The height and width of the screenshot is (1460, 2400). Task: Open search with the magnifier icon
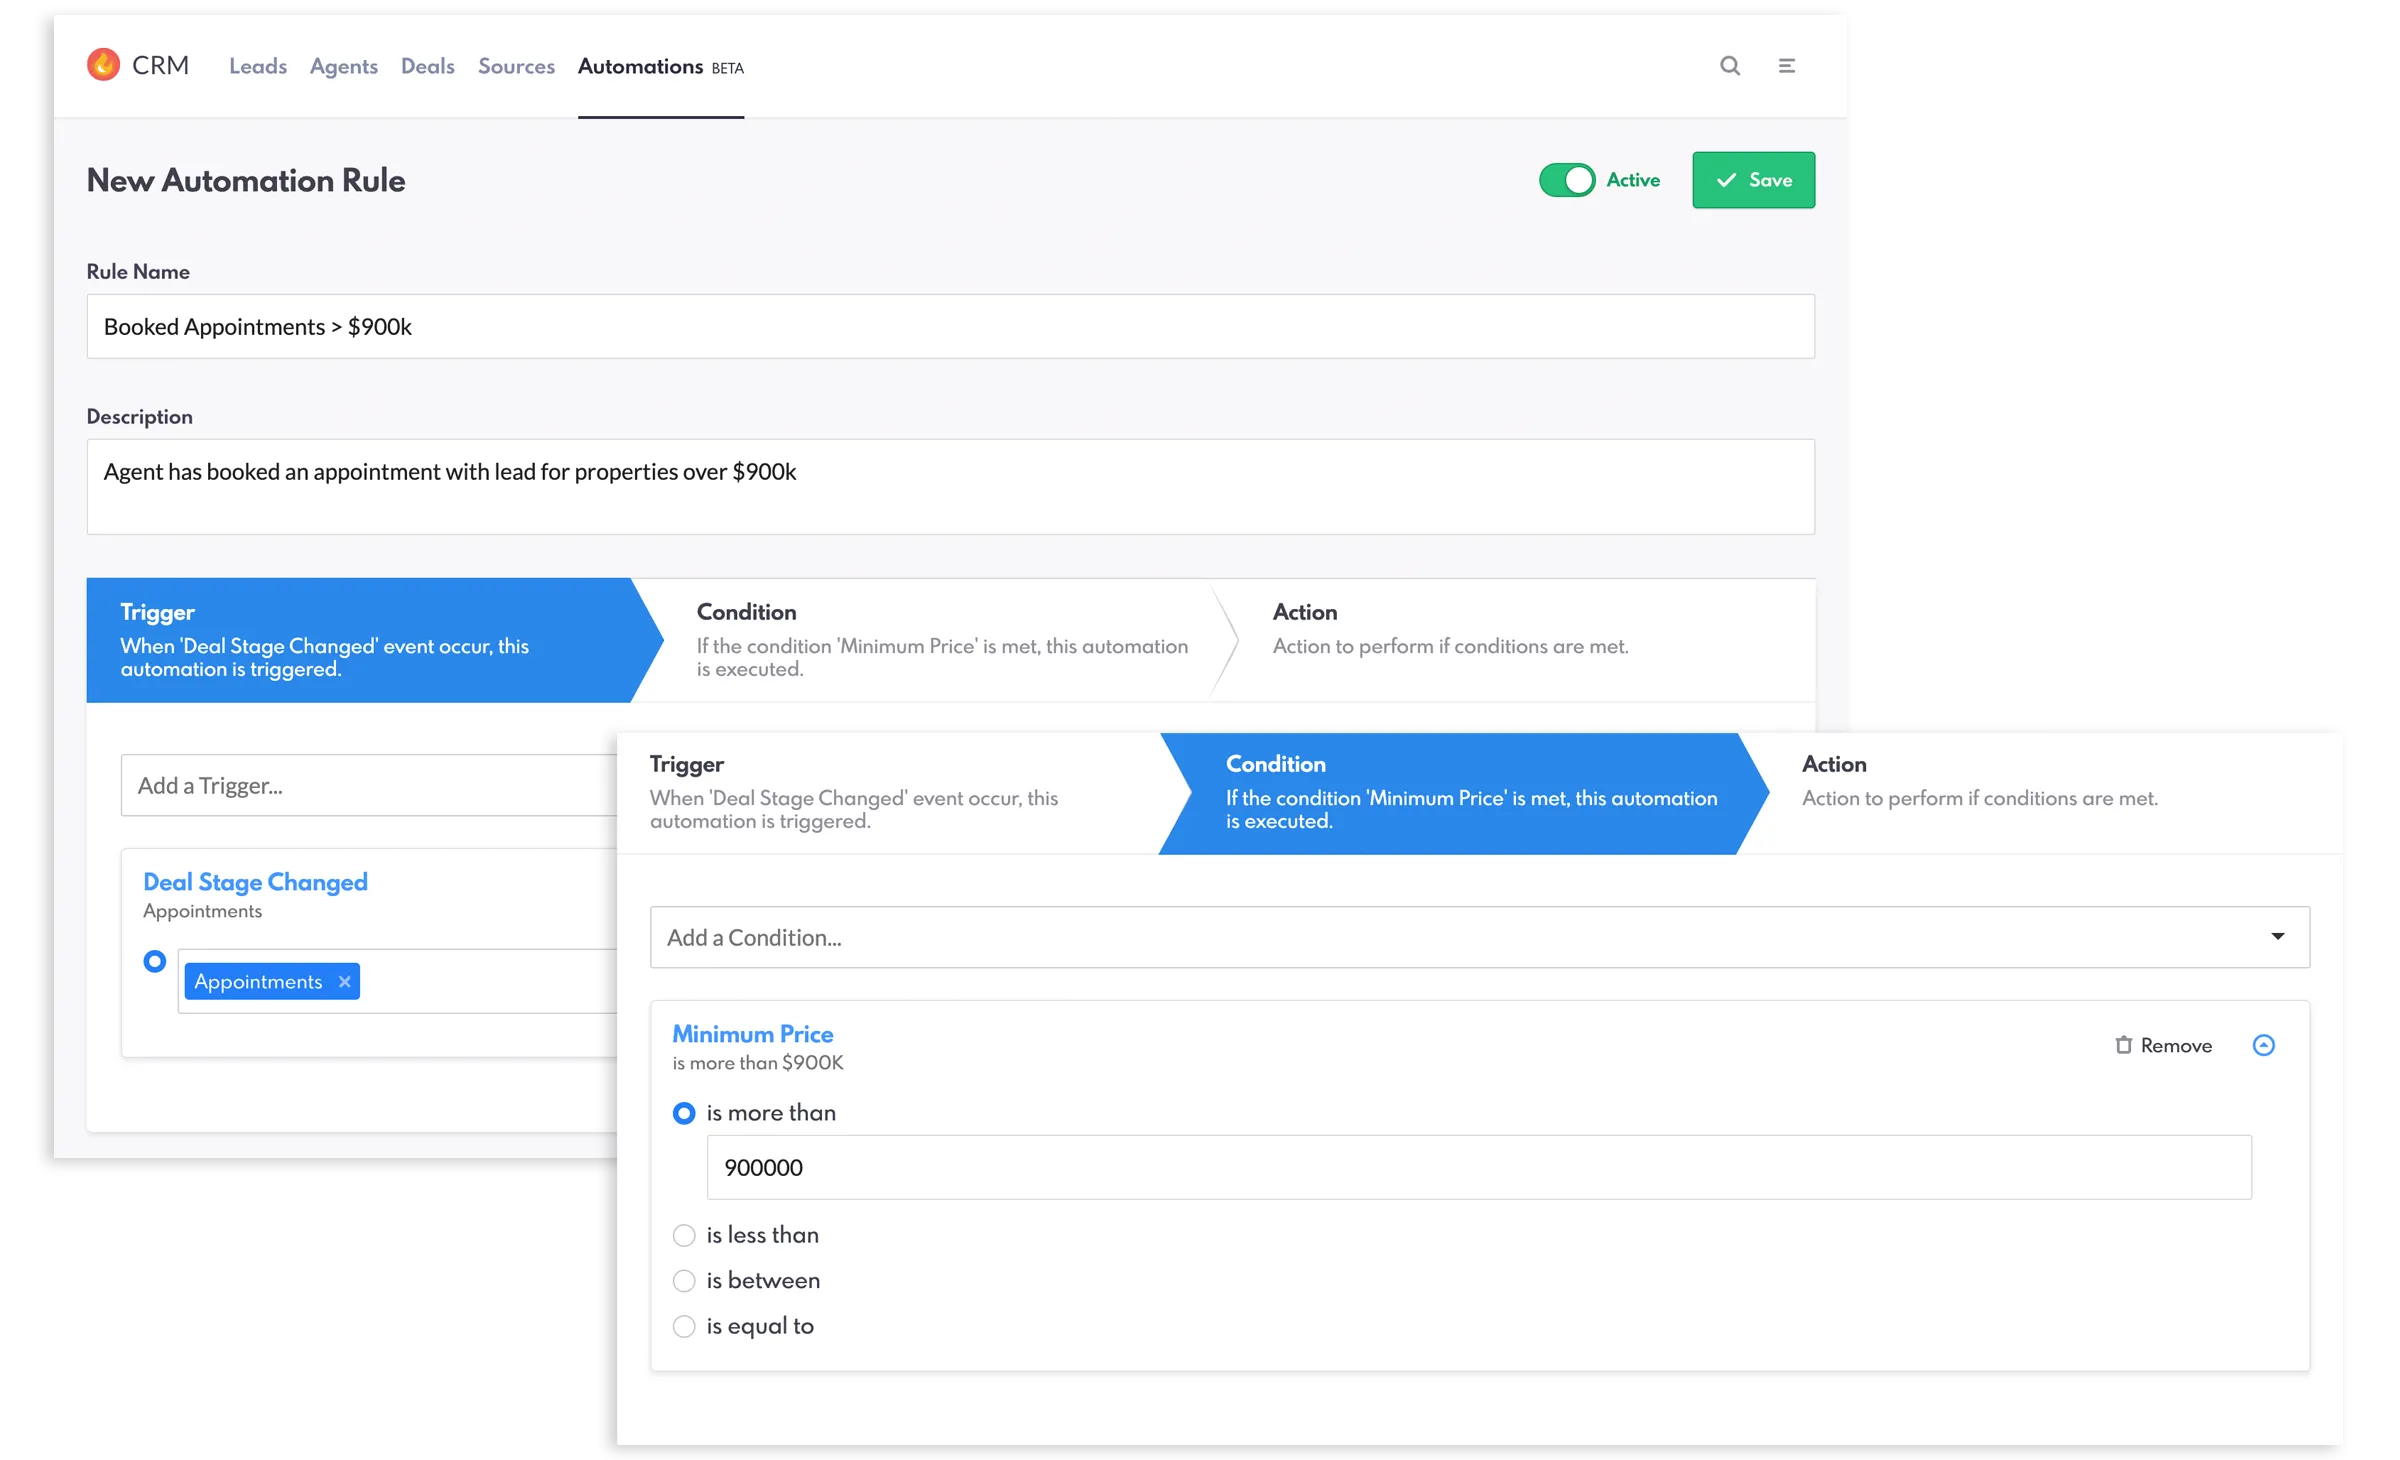[1729, 66]
